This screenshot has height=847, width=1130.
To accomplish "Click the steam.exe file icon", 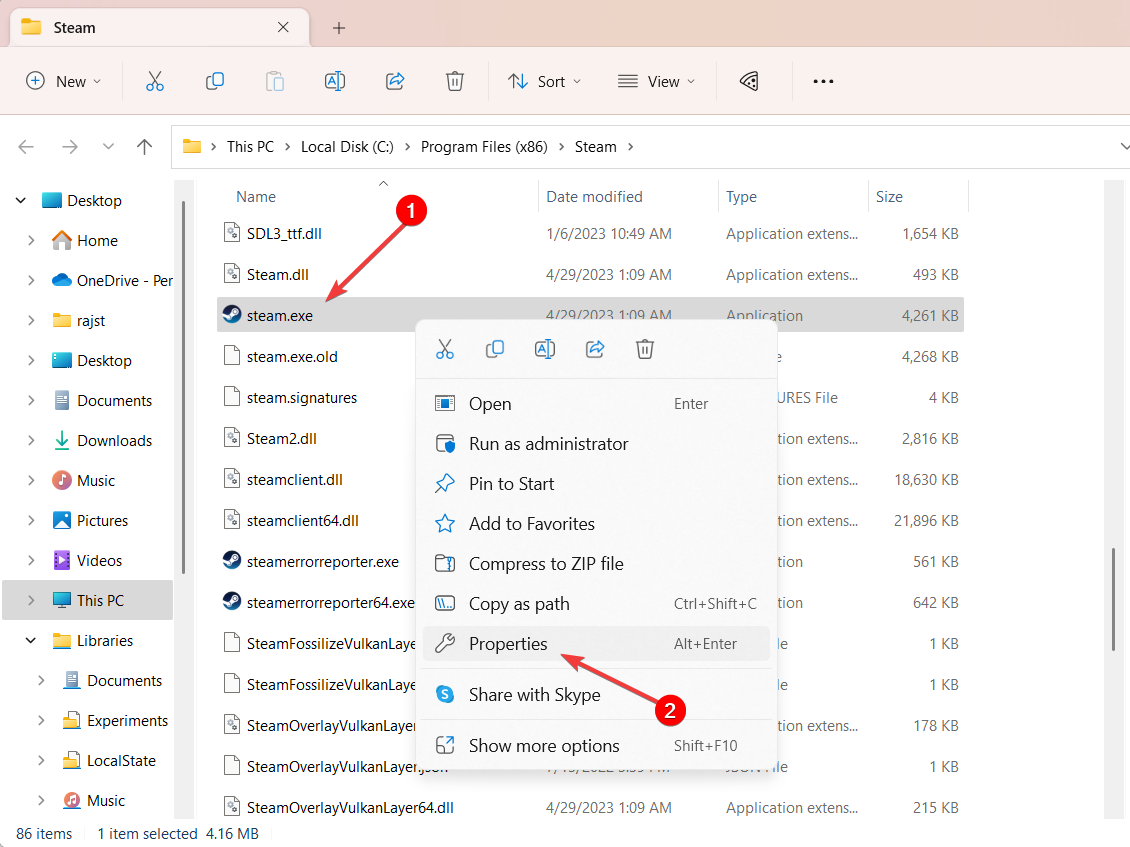I will click(x=231, y=314).
